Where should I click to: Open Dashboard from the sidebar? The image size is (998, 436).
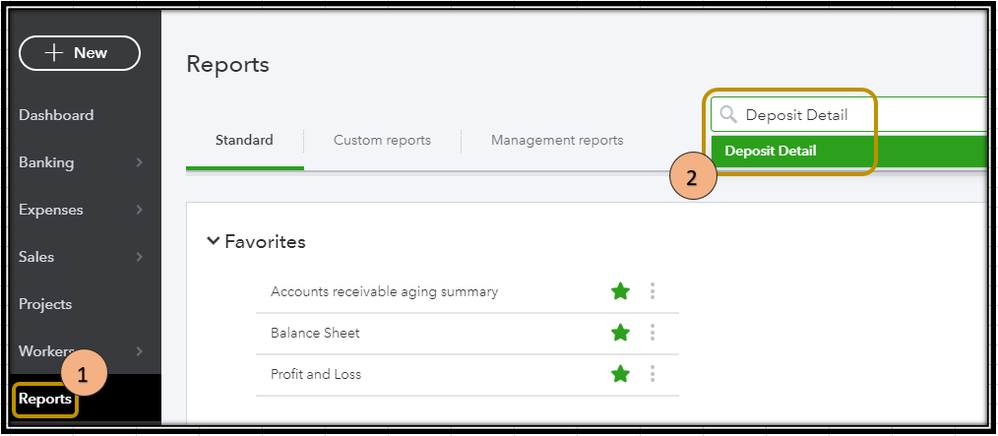pos(56,115)
